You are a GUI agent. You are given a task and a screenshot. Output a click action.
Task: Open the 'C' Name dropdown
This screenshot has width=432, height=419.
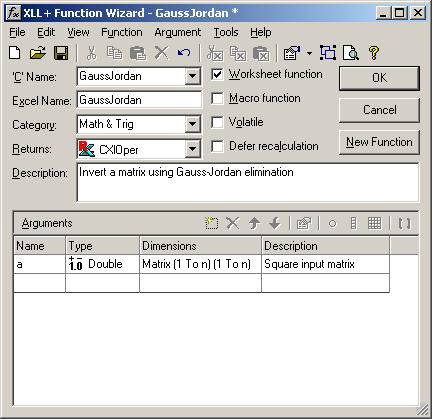pyautogui.click(x=192, y=76)
